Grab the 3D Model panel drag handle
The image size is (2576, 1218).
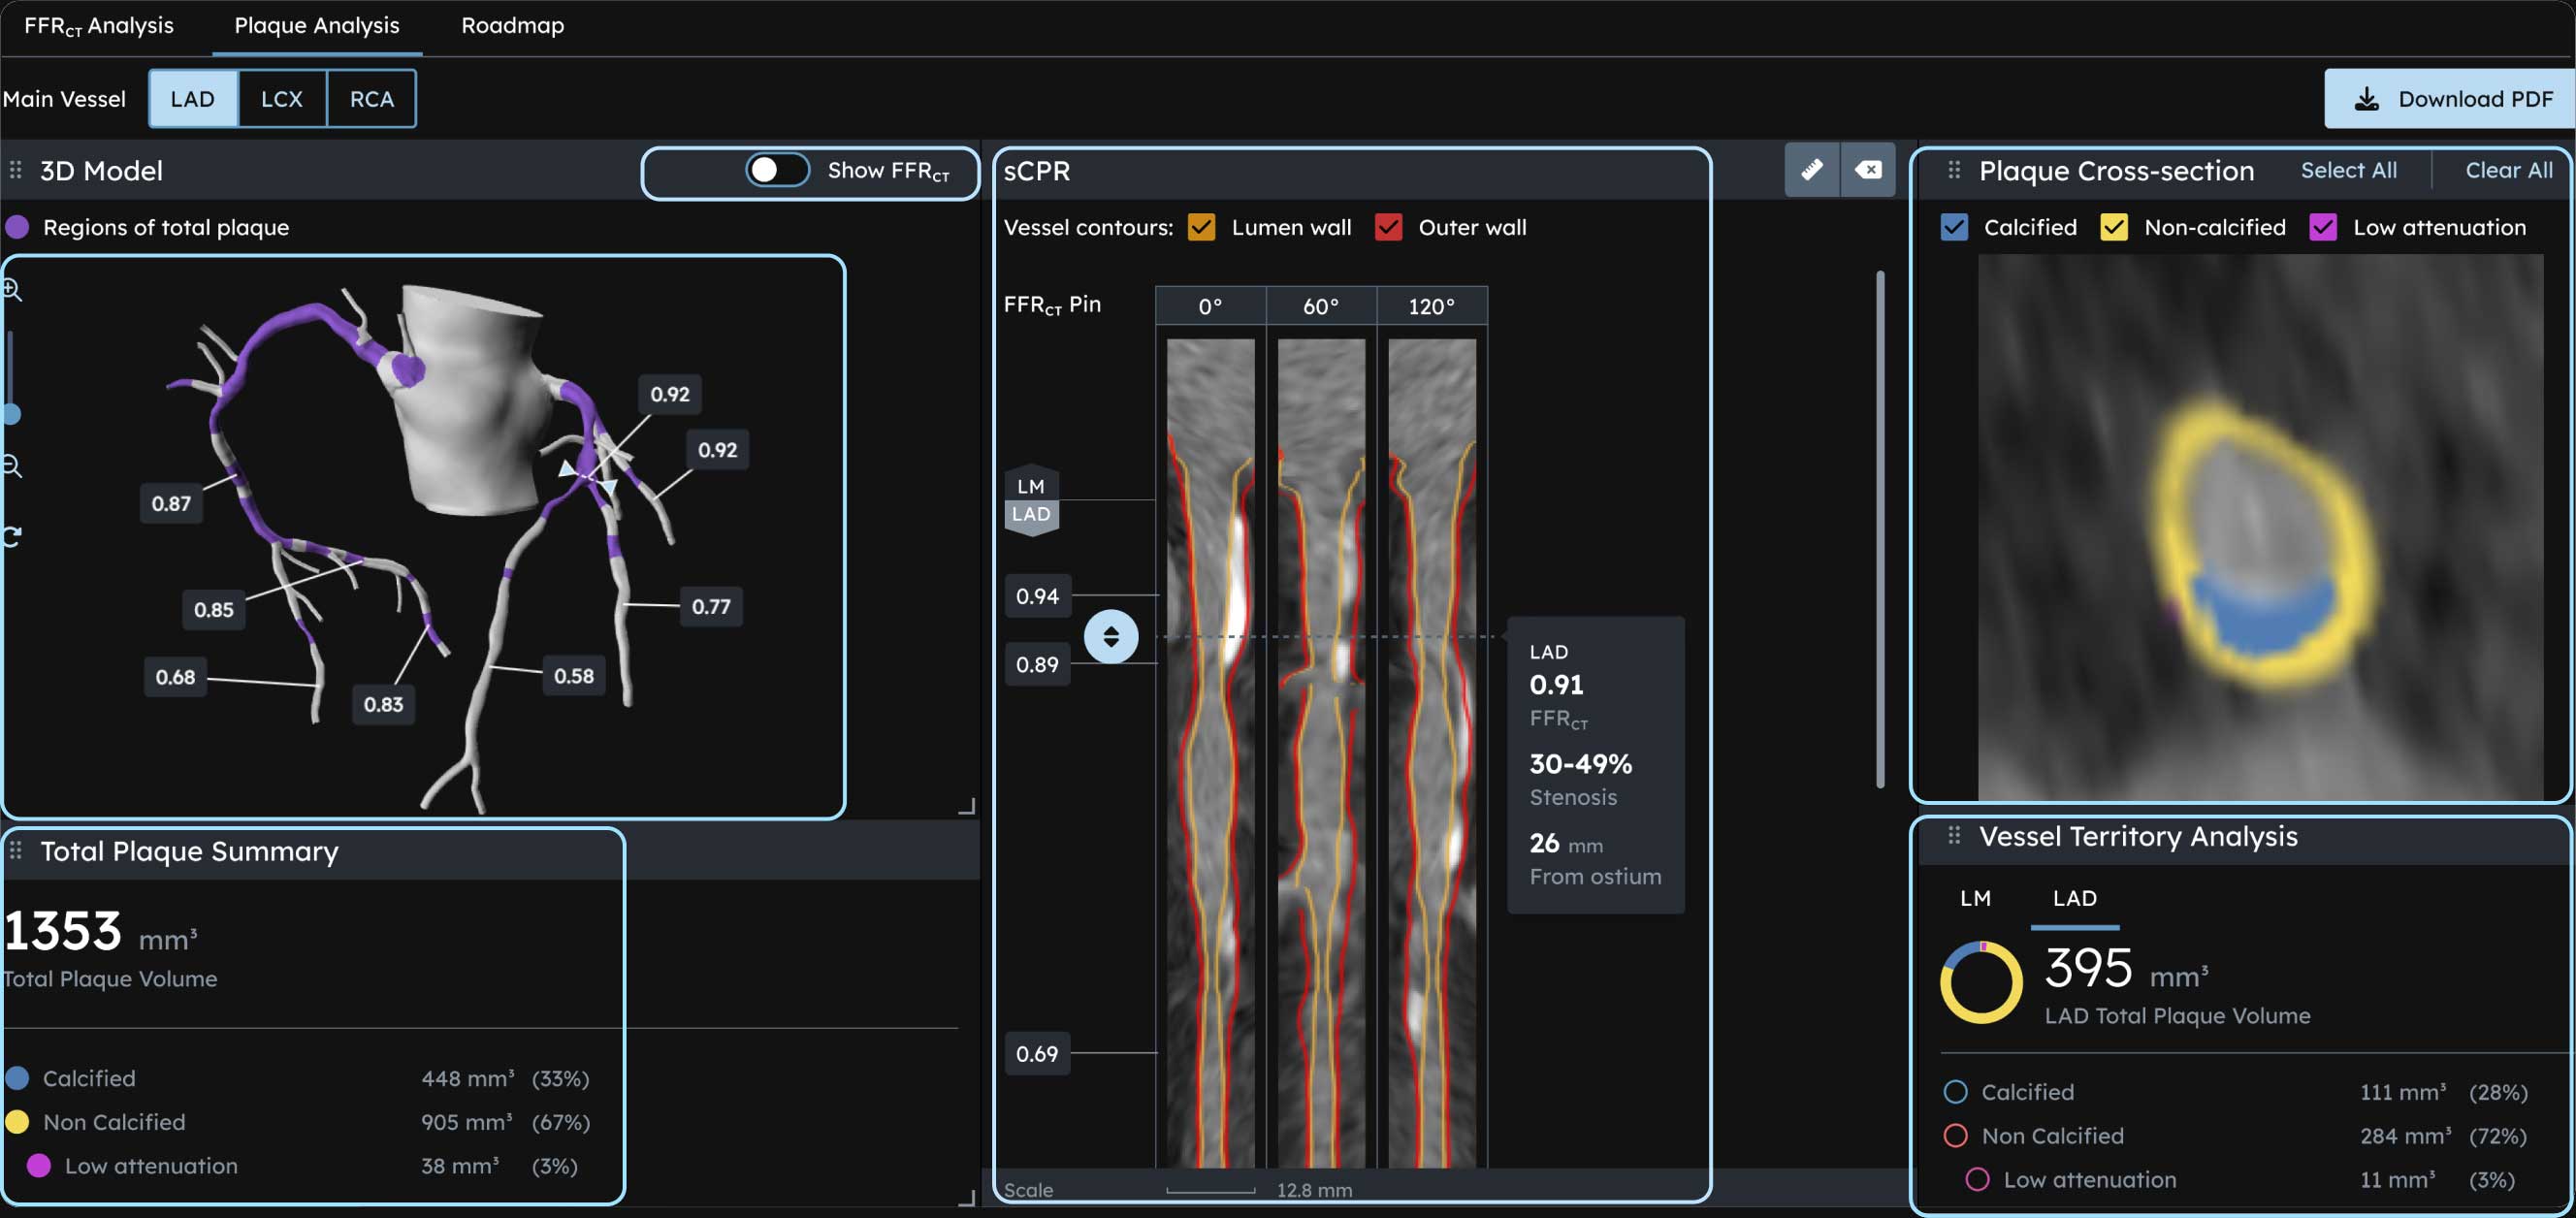tap(15, 170)
